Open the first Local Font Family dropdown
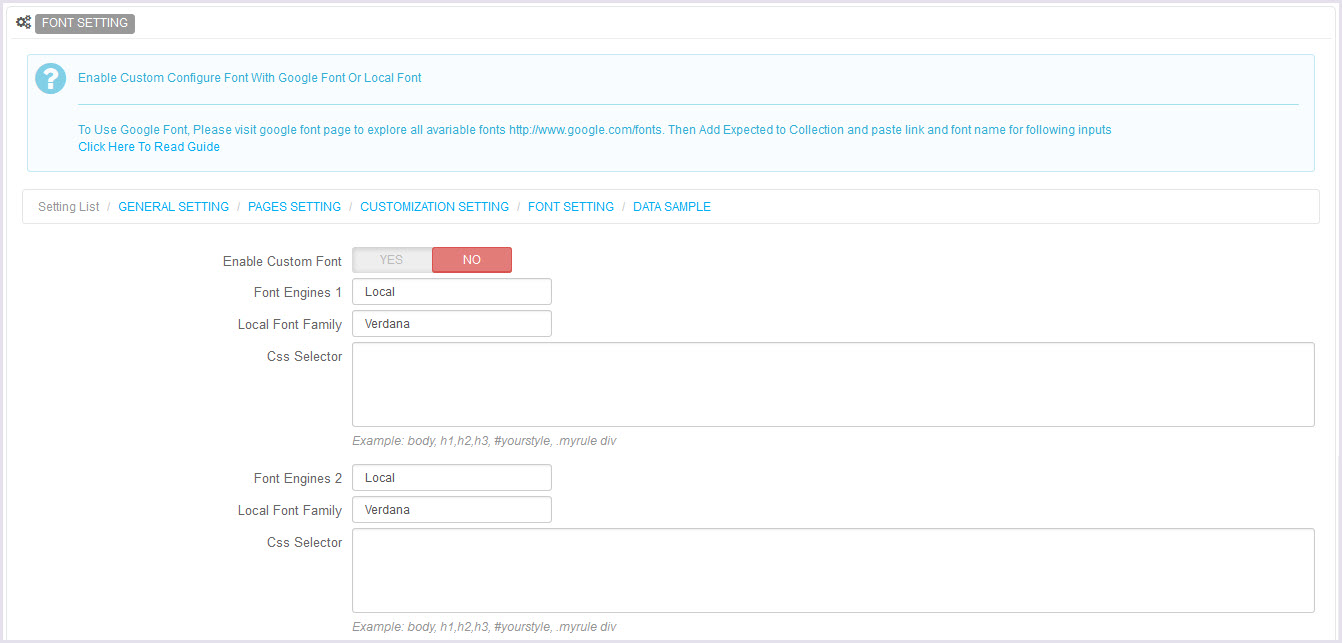 click(451, 324)
